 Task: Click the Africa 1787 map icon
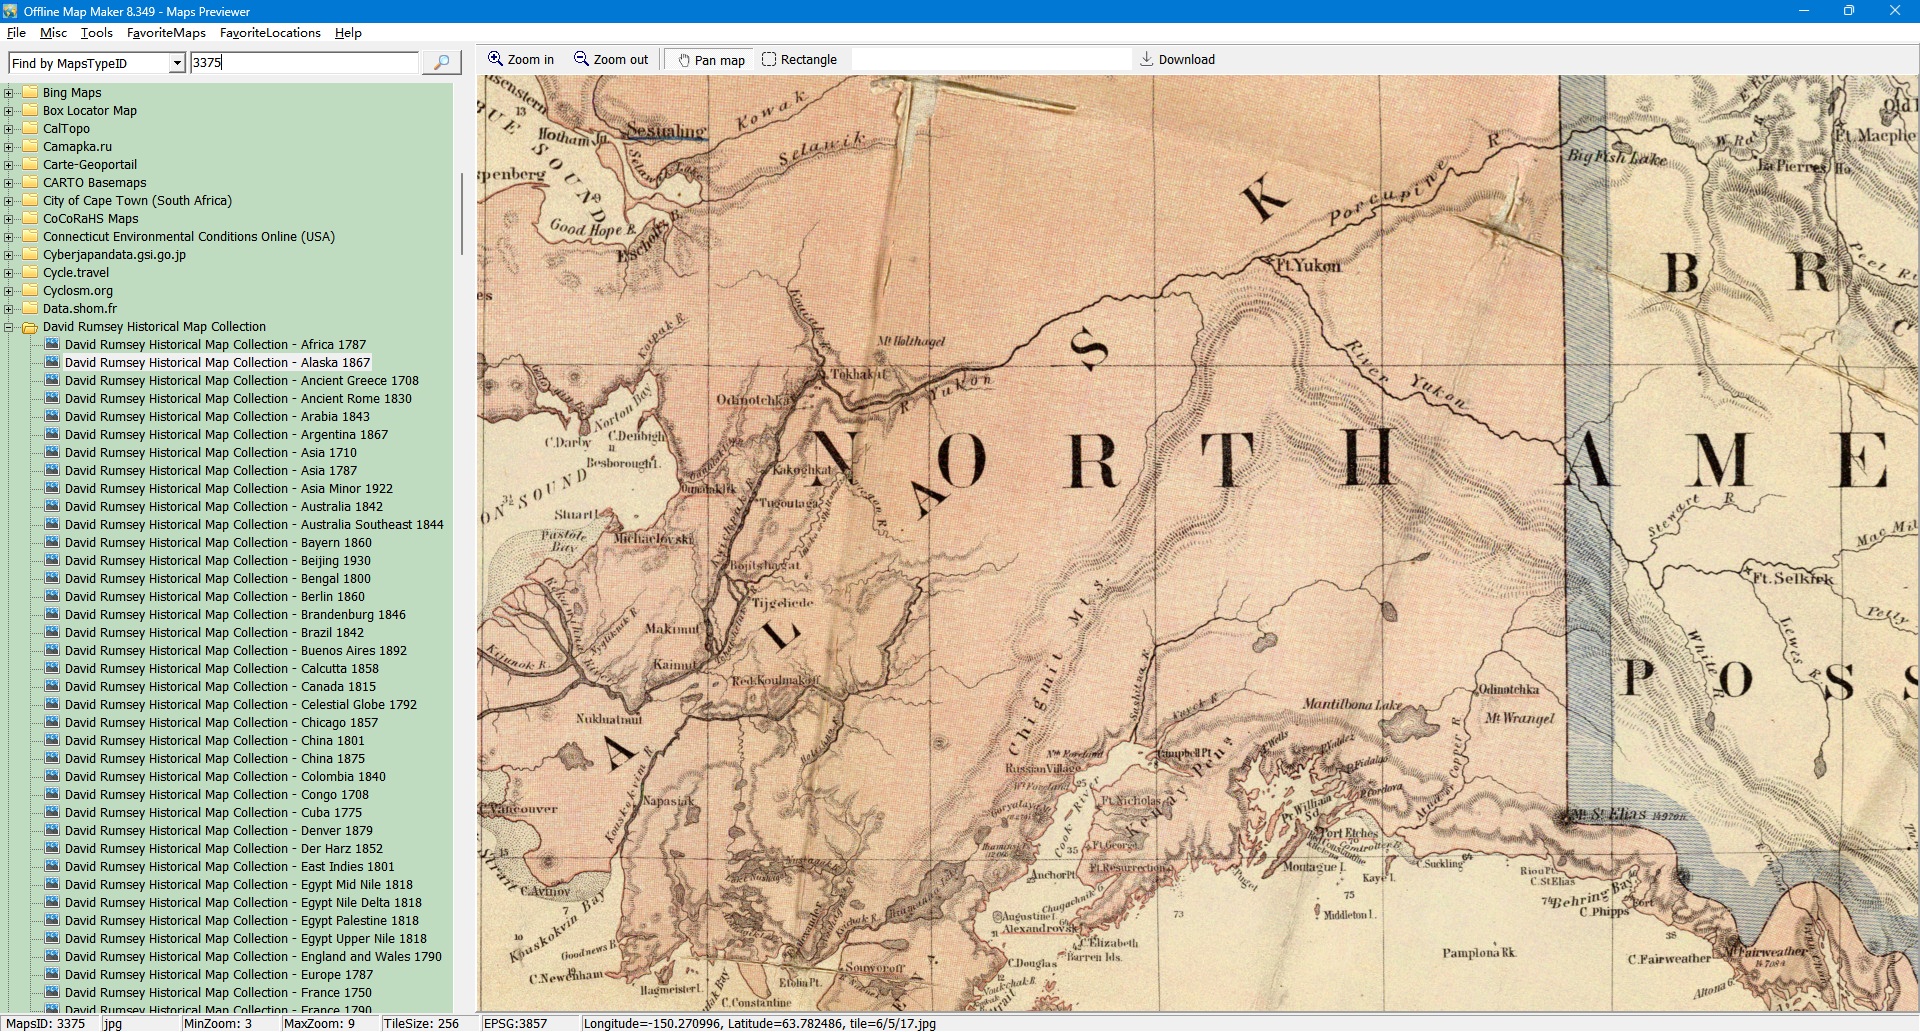pyautogui.click(x=52, y=344)
